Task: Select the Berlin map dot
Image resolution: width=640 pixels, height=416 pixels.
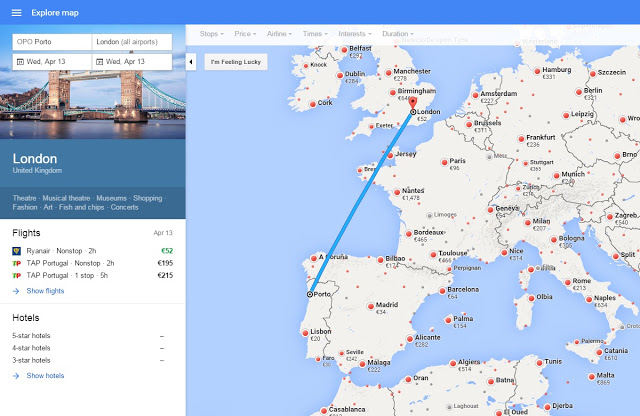Action: (578, 92)
